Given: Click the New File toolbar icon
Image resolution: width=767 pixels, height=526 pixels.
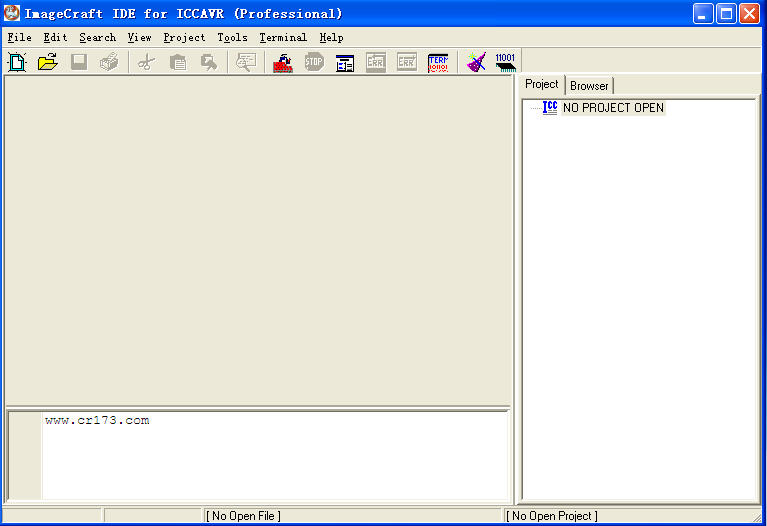Looking at the screenshot, I should pyautogui.click(x=17, y=62).
